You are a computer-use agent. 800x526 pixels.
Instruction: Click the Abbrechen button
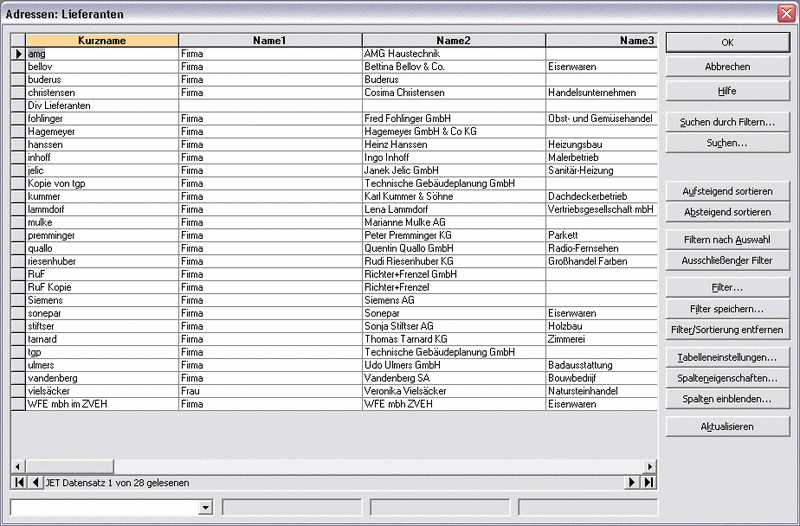coord(728,66)
